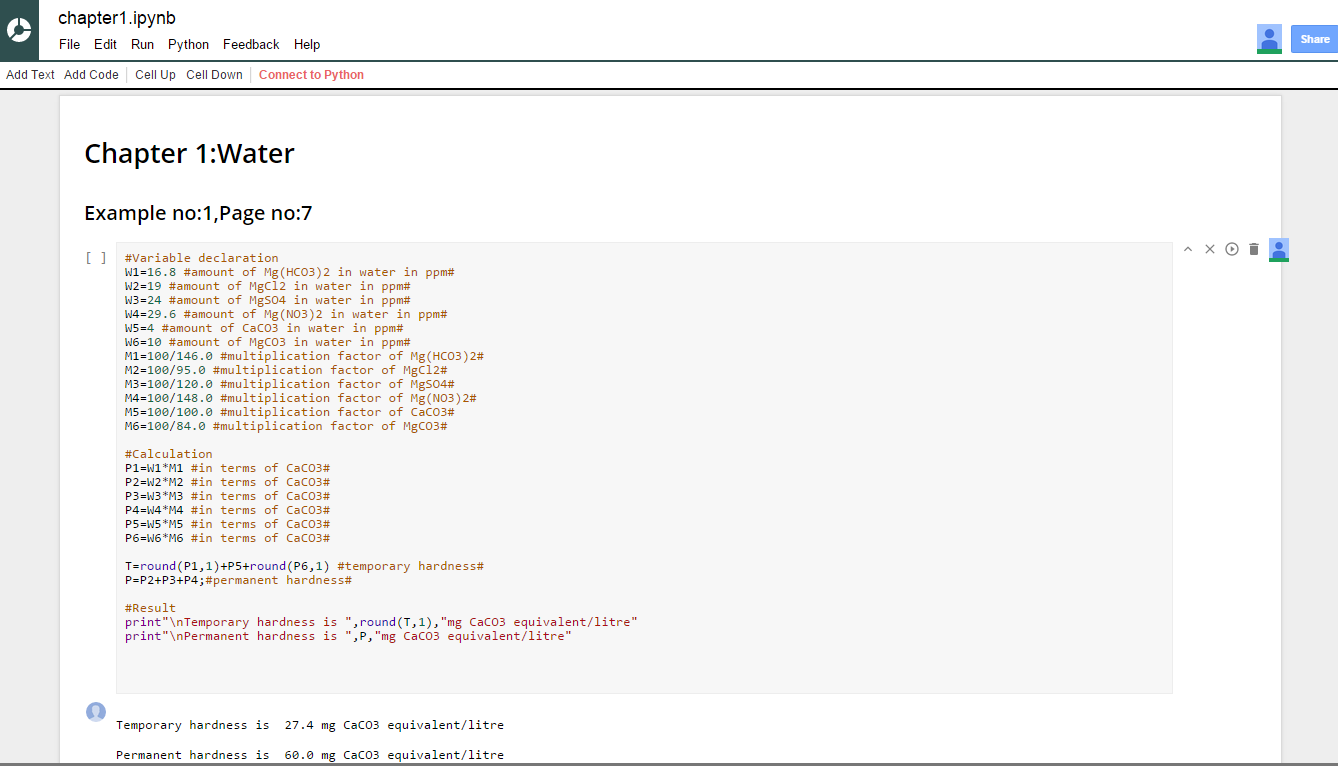This screenshot has height=766, width=1338.
Task: Click the Connect to Python link
Action: point(311,75)
